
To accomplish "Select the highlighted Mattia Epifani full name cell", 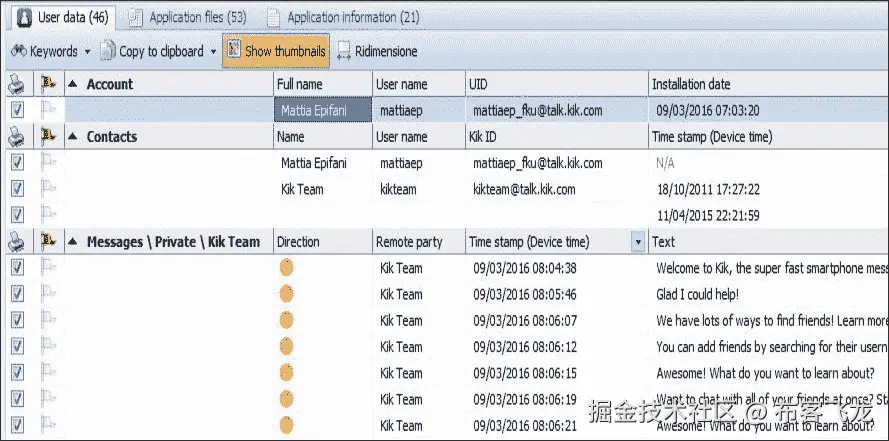I will pos(323,110).
